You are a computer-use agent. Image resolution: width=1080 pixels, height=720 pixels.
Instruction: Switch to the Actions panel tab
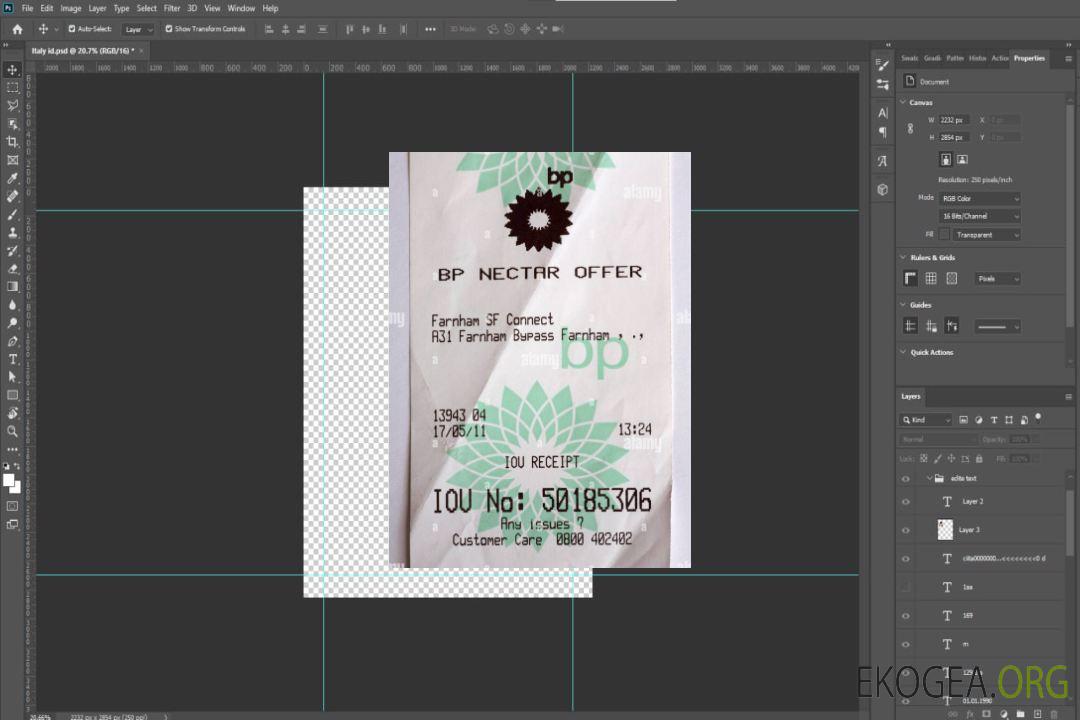pos(999,58)
